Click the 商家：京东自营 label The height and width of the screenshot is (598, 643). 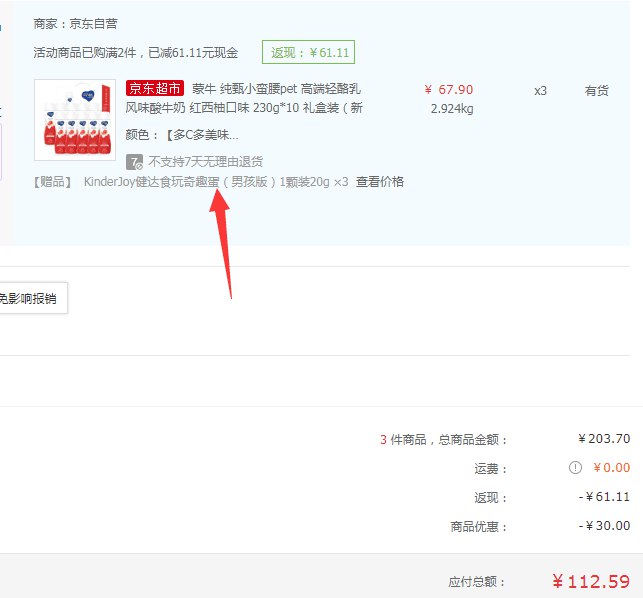(75, 24)
